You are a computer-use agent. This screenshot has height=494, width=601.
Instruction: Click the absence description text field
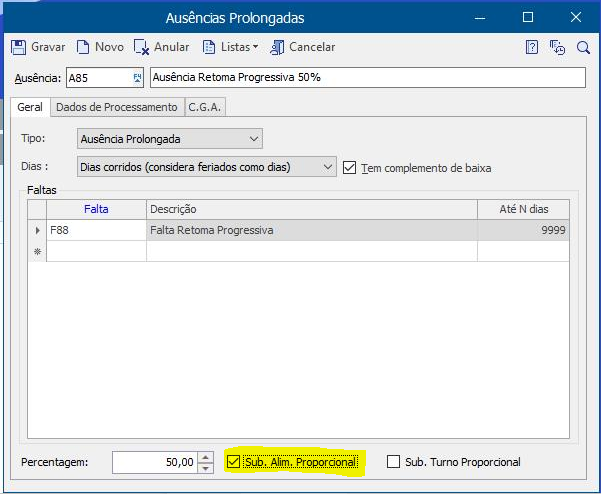click(x=366, y=78)
